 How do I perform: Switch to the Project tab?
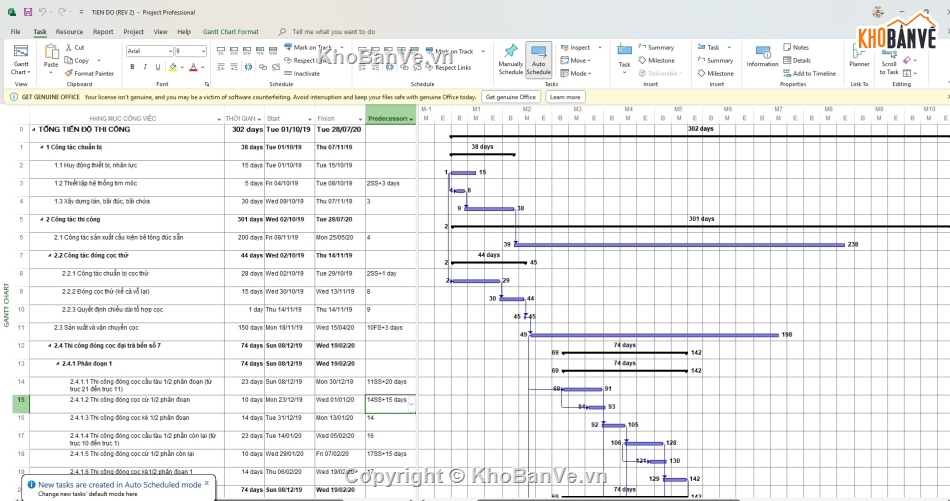(133, 32)
